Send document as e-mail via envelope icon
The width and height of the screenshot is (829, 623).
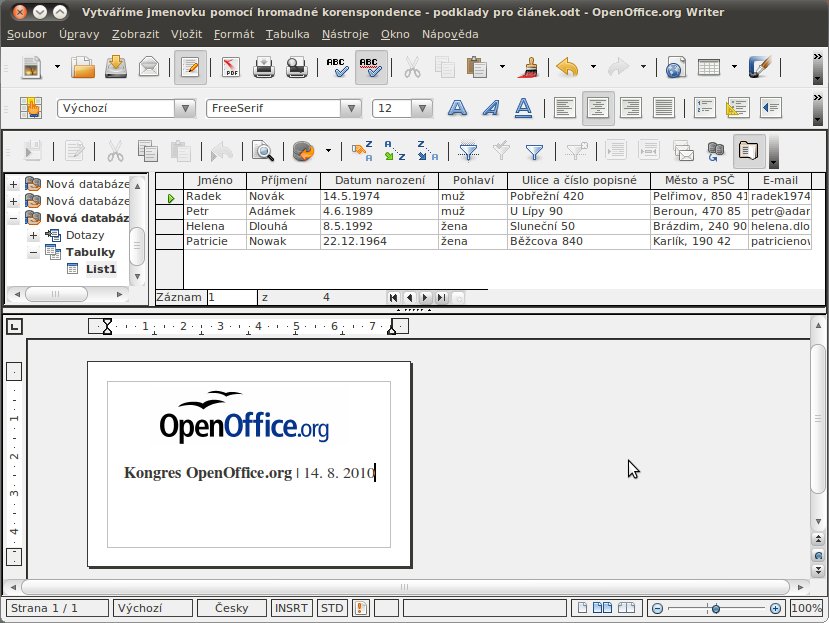(149, 68)
